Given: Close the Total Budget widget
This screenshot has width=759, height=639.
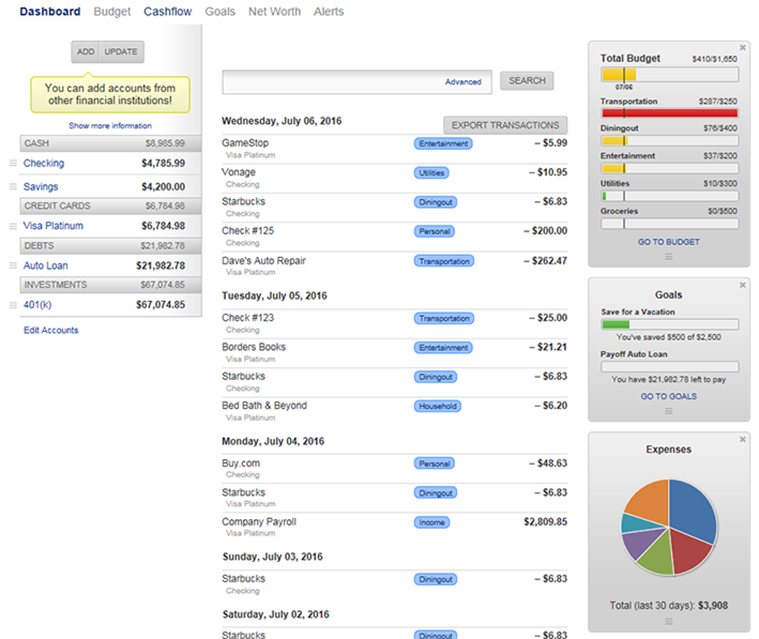Looking at the screenshot, I should click(743, 47).
